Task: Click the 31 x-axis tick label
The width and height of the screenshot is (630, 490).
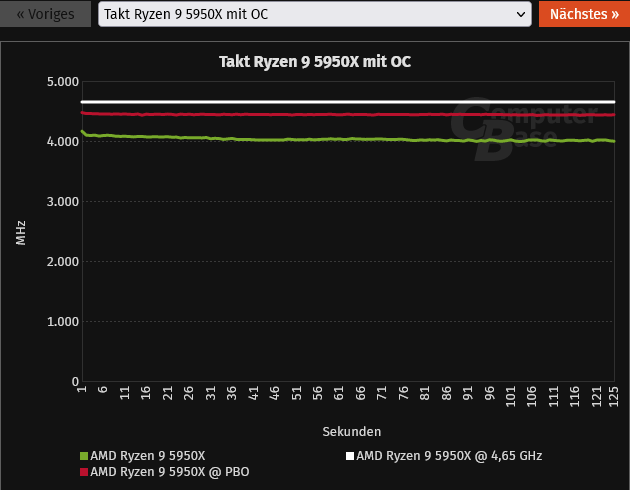Action: [210, 393]
